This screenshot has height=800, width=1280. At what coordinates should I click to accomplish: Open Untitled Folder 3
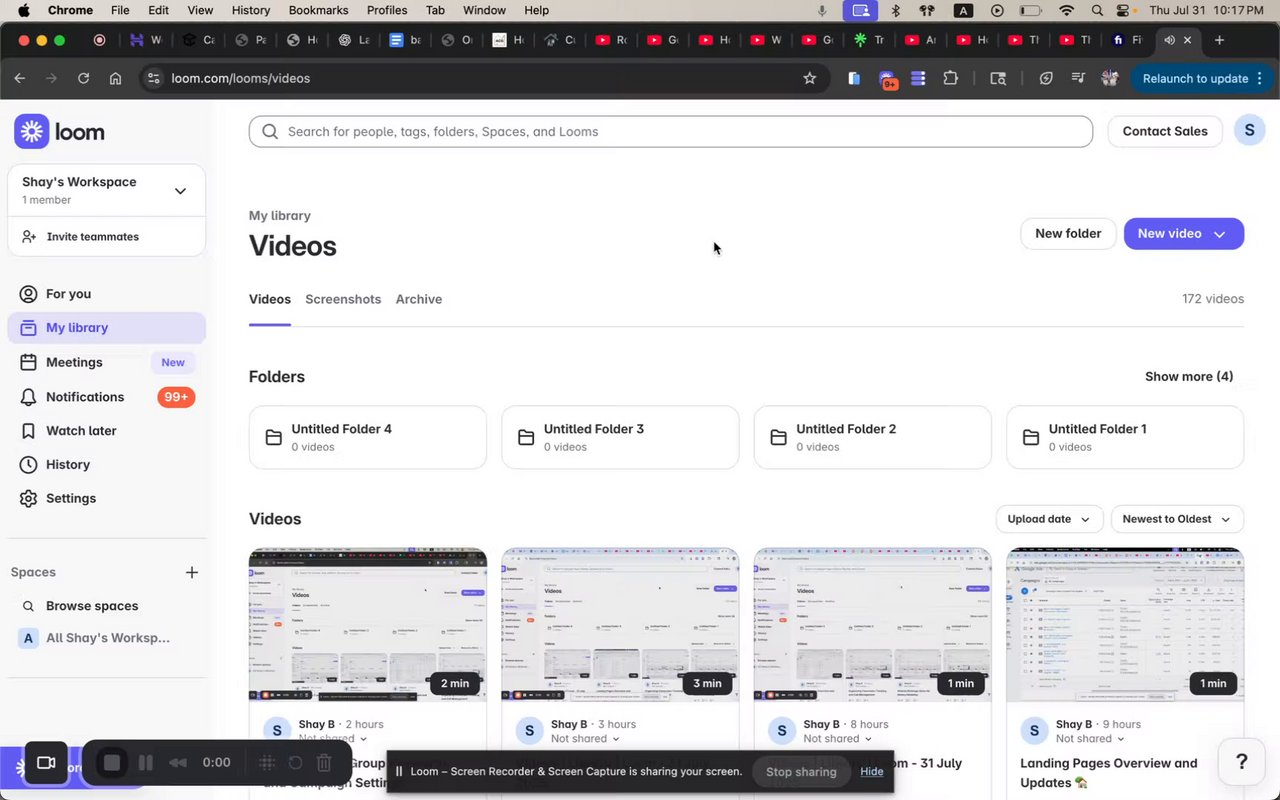[x=620, y=437]
